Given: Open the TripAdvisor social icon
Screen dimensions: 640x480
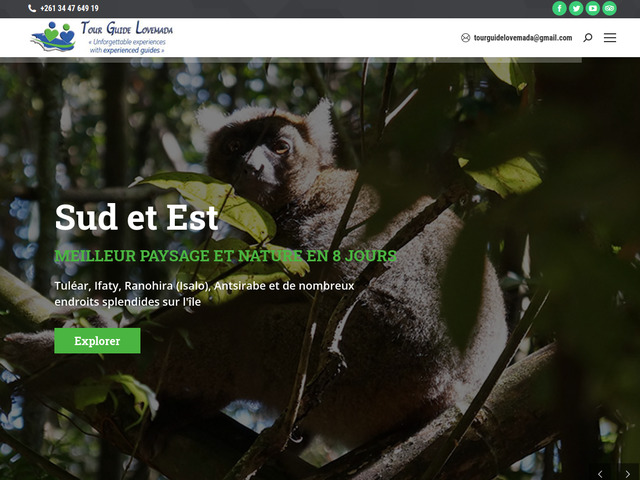Looking at the screenshot, I should pyautogui.click(x=609, y=8).
